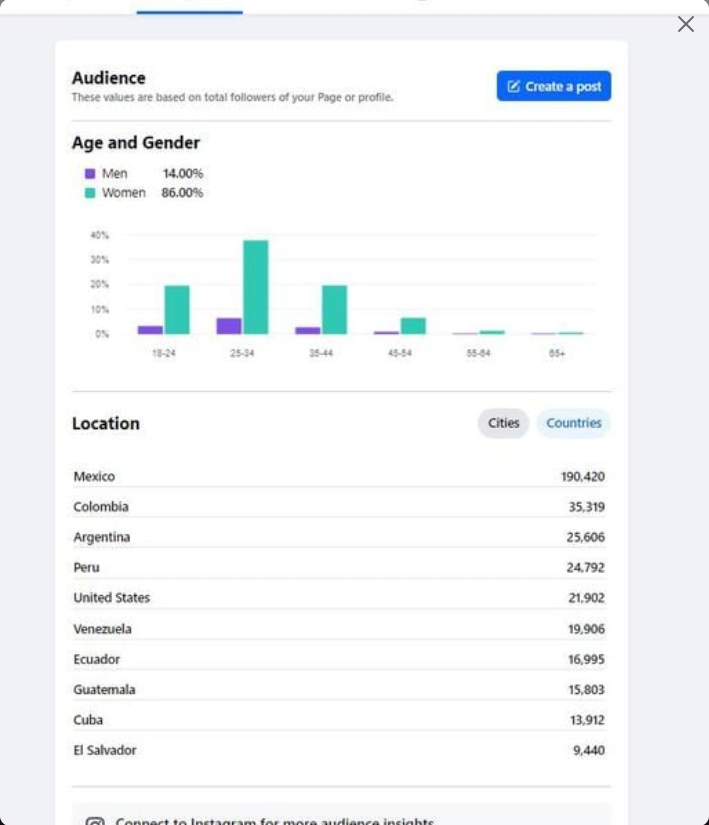The height and width of the screenshot is (825, 709).
Task: Select the Women bar for ages 35-44
Action: [334, 310]
